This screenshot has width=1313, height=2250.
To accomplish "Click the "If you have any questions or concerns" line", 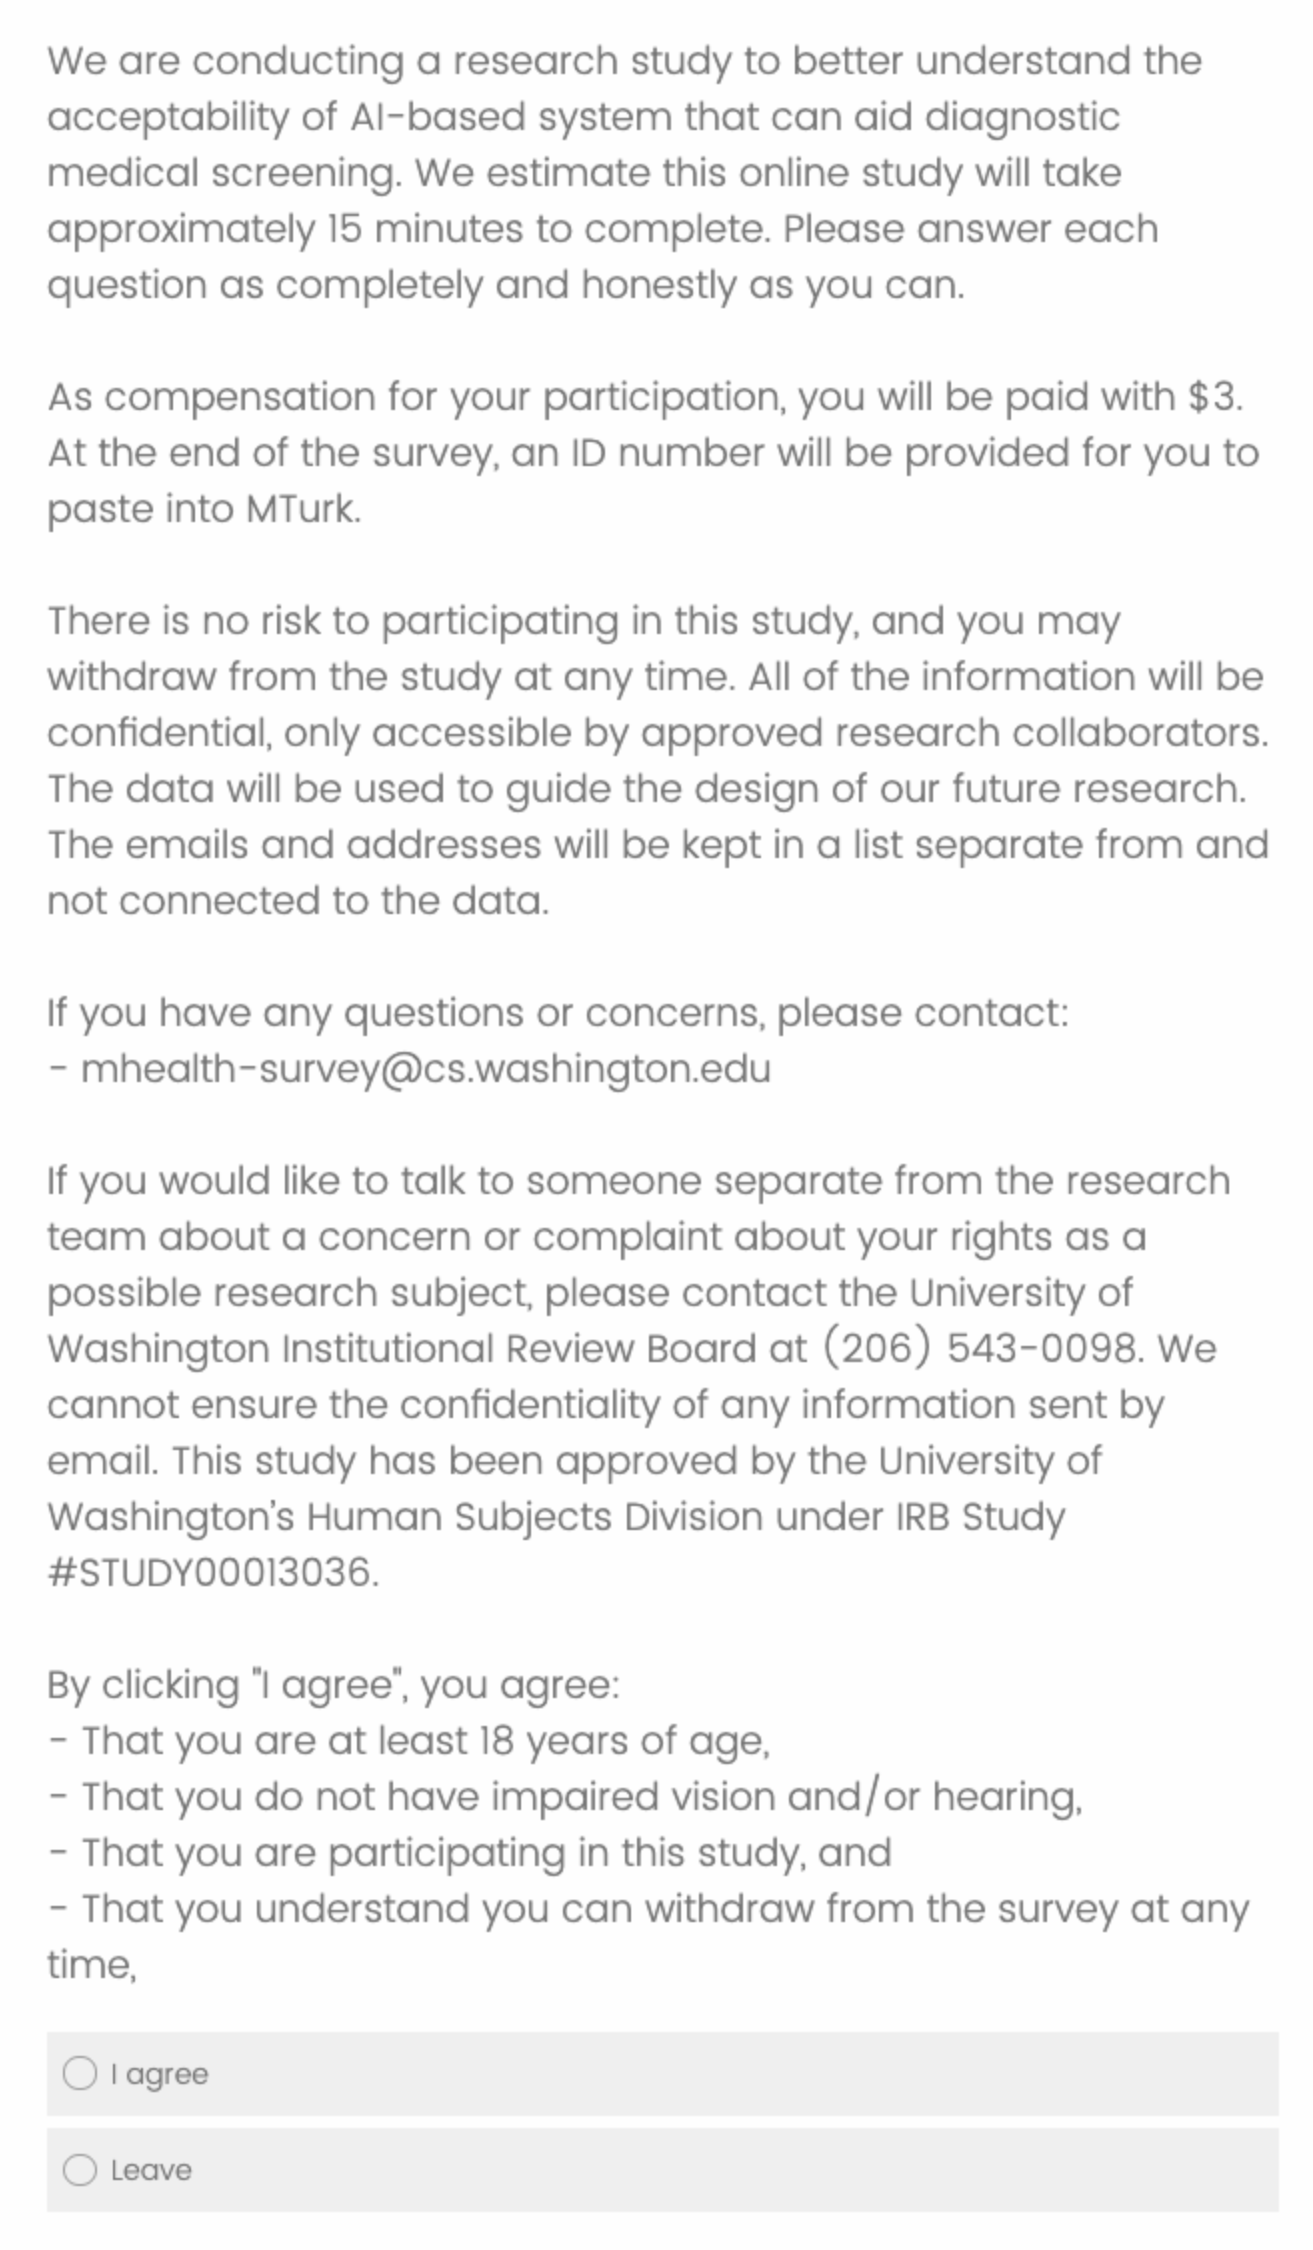I will 557,1013.
